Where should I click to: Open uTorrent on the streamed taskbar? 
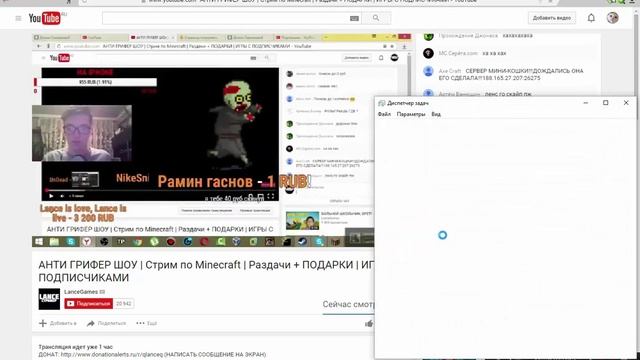[x=154, y=242]
